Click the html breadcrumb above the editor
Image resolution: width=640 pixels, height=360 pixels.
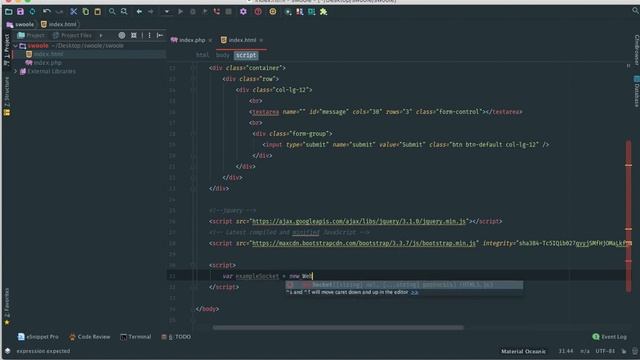tap(202, 55)
